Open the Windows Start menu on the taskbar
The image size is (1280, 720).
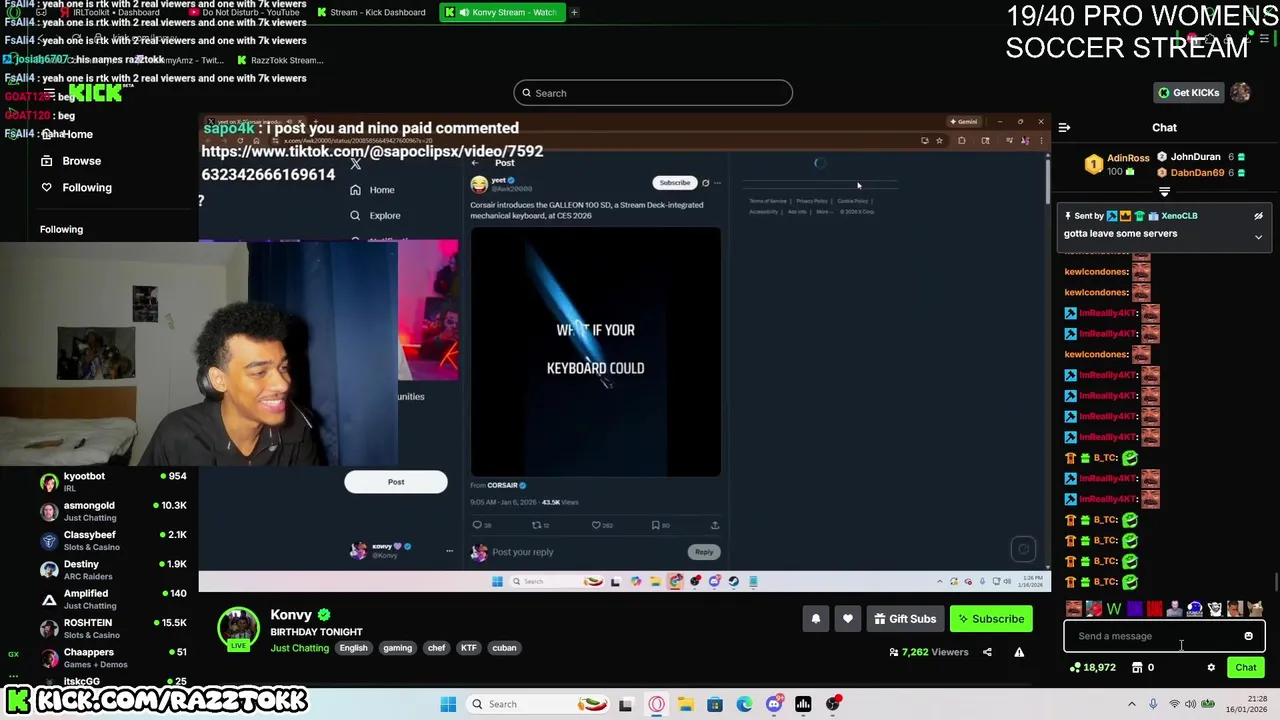[448, 704]
